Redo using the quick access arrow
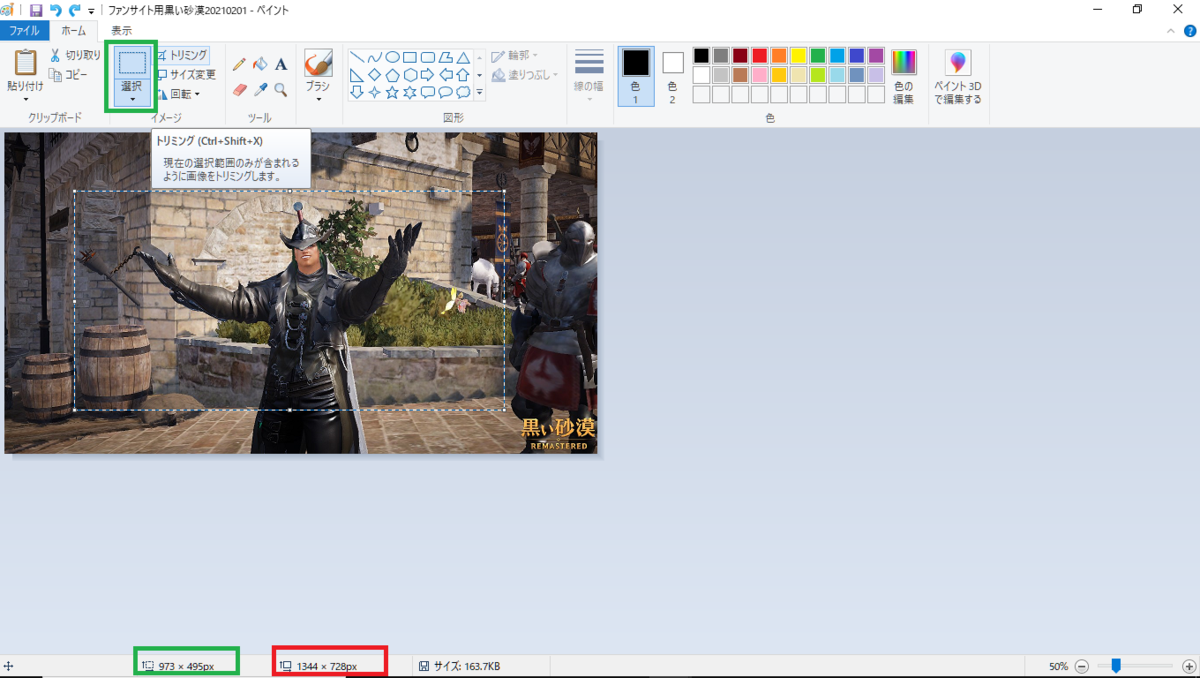This screenshot has height=678, width=1200. (75, 9)
